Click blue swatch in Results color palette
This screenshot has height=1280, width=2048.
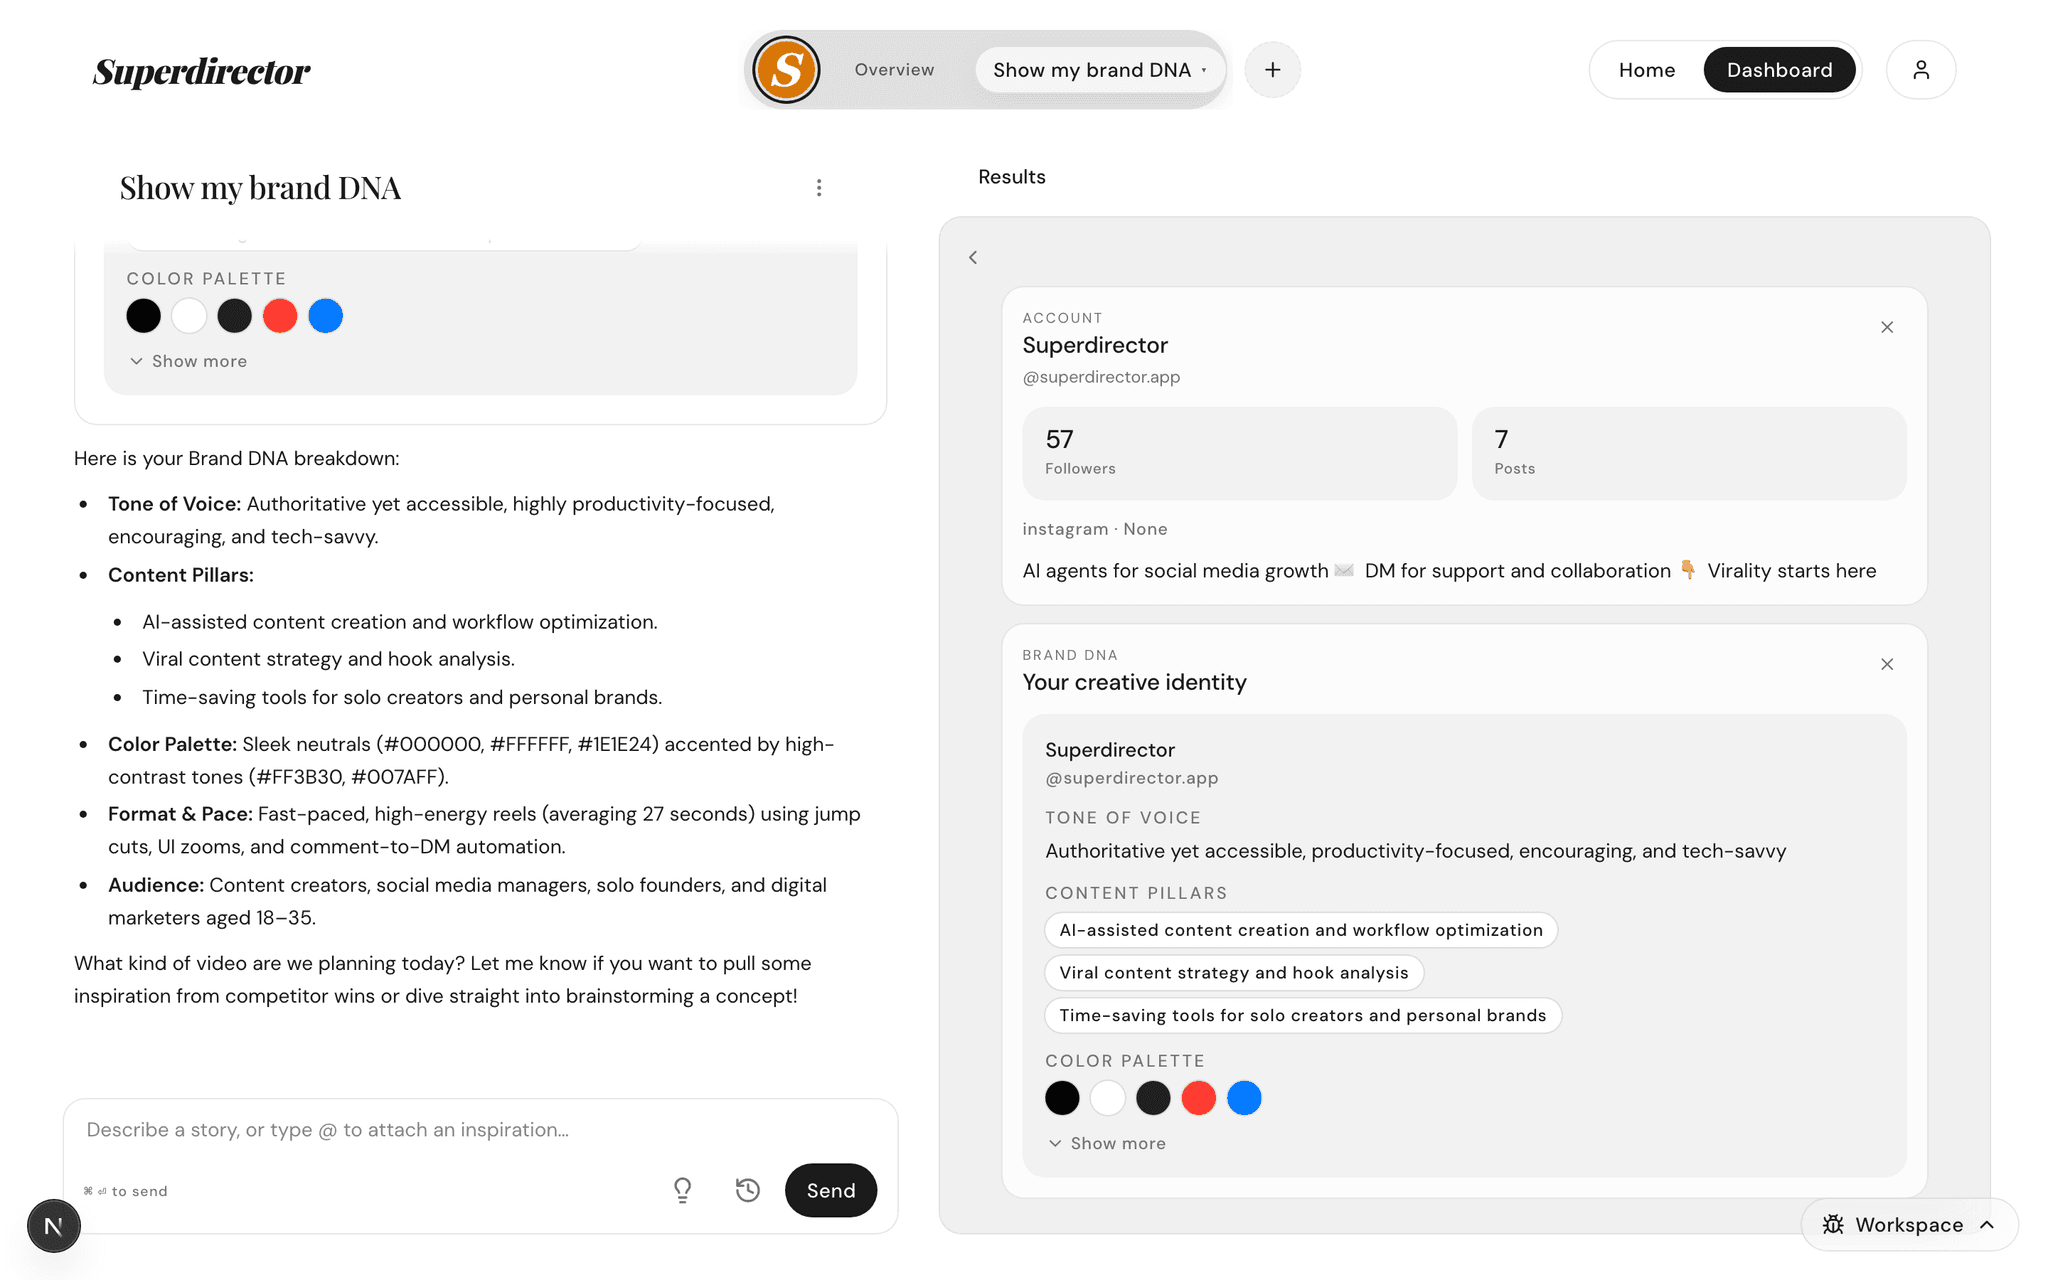pyautogui.click(x=1244, y=1098)
